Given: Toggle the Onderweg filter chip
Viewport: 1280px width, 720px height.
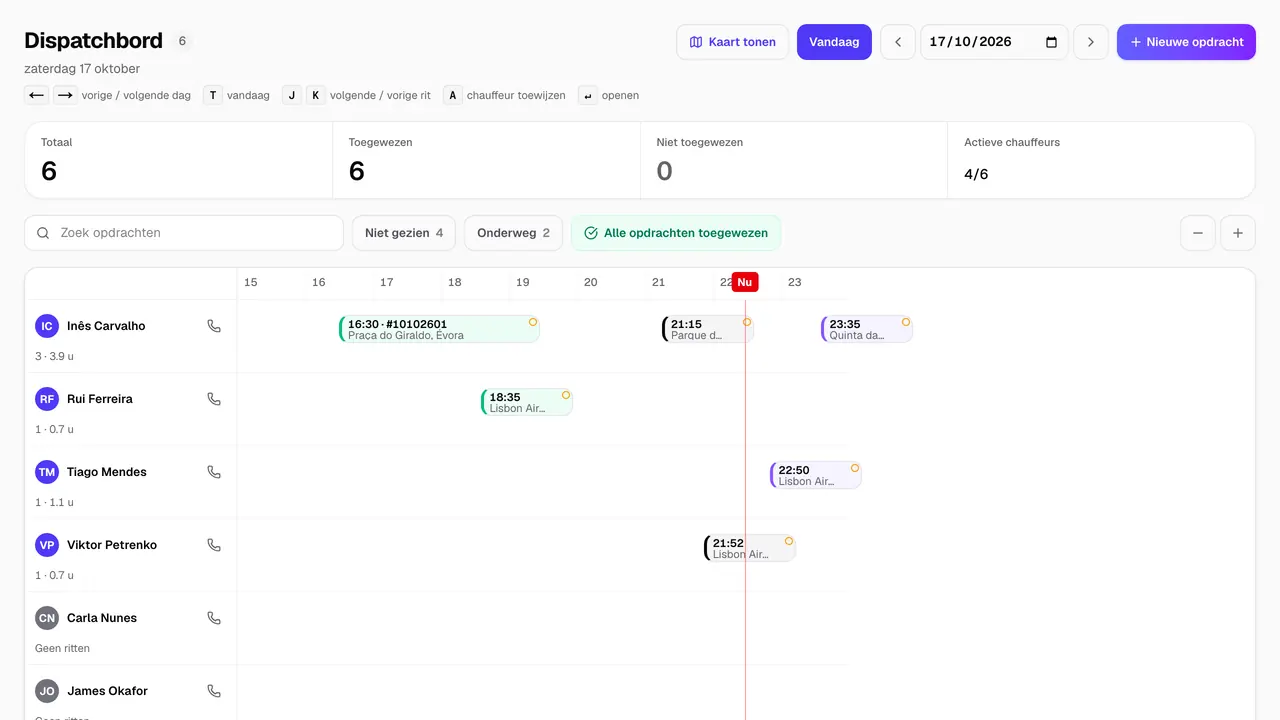Looking at the screenshot, I should pos(513,233).
